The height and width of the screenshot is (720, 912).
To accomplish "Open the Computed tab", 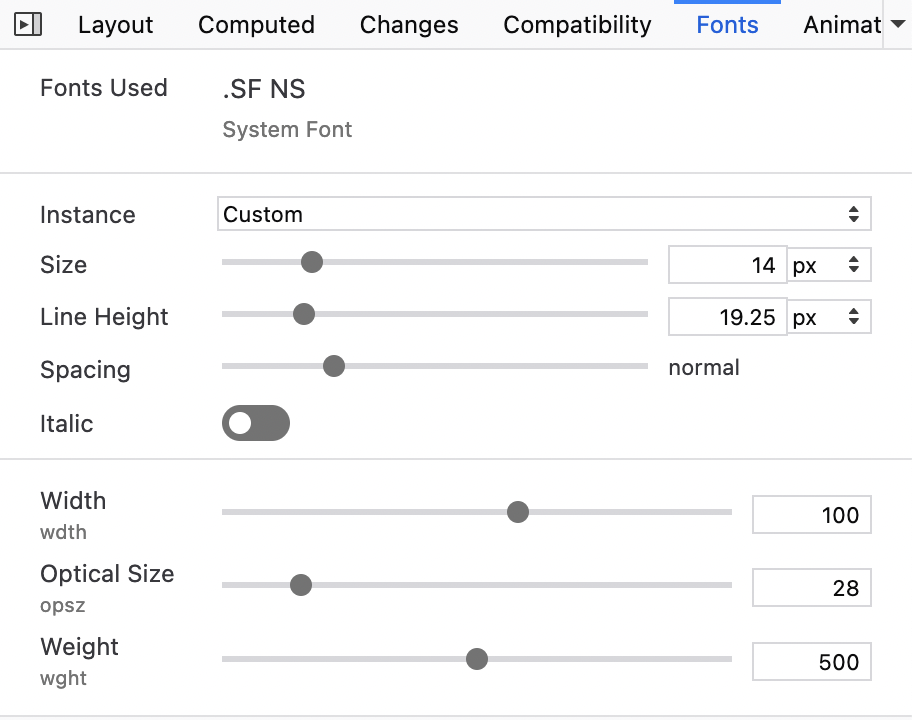I will 256,25.
